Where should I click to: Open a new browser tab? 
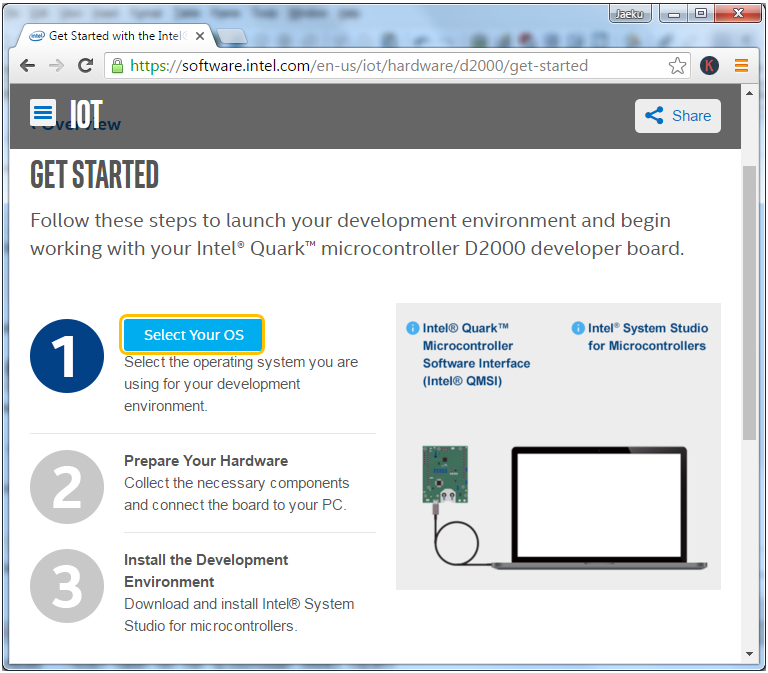point(231,37)
